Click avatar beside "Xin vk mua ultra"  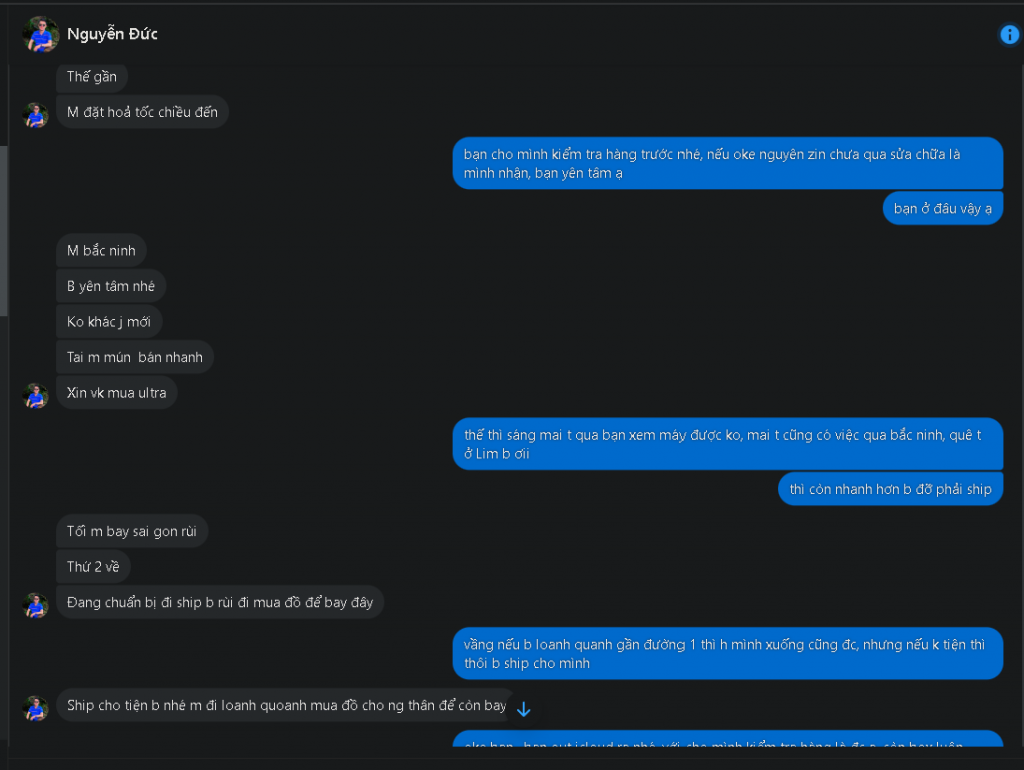(36, 396)
